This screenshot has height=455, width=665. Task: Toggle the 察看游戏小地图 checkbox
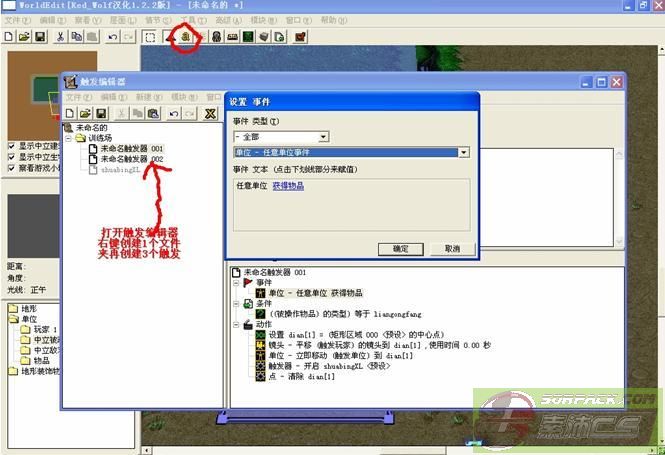(x=11, y=166)
